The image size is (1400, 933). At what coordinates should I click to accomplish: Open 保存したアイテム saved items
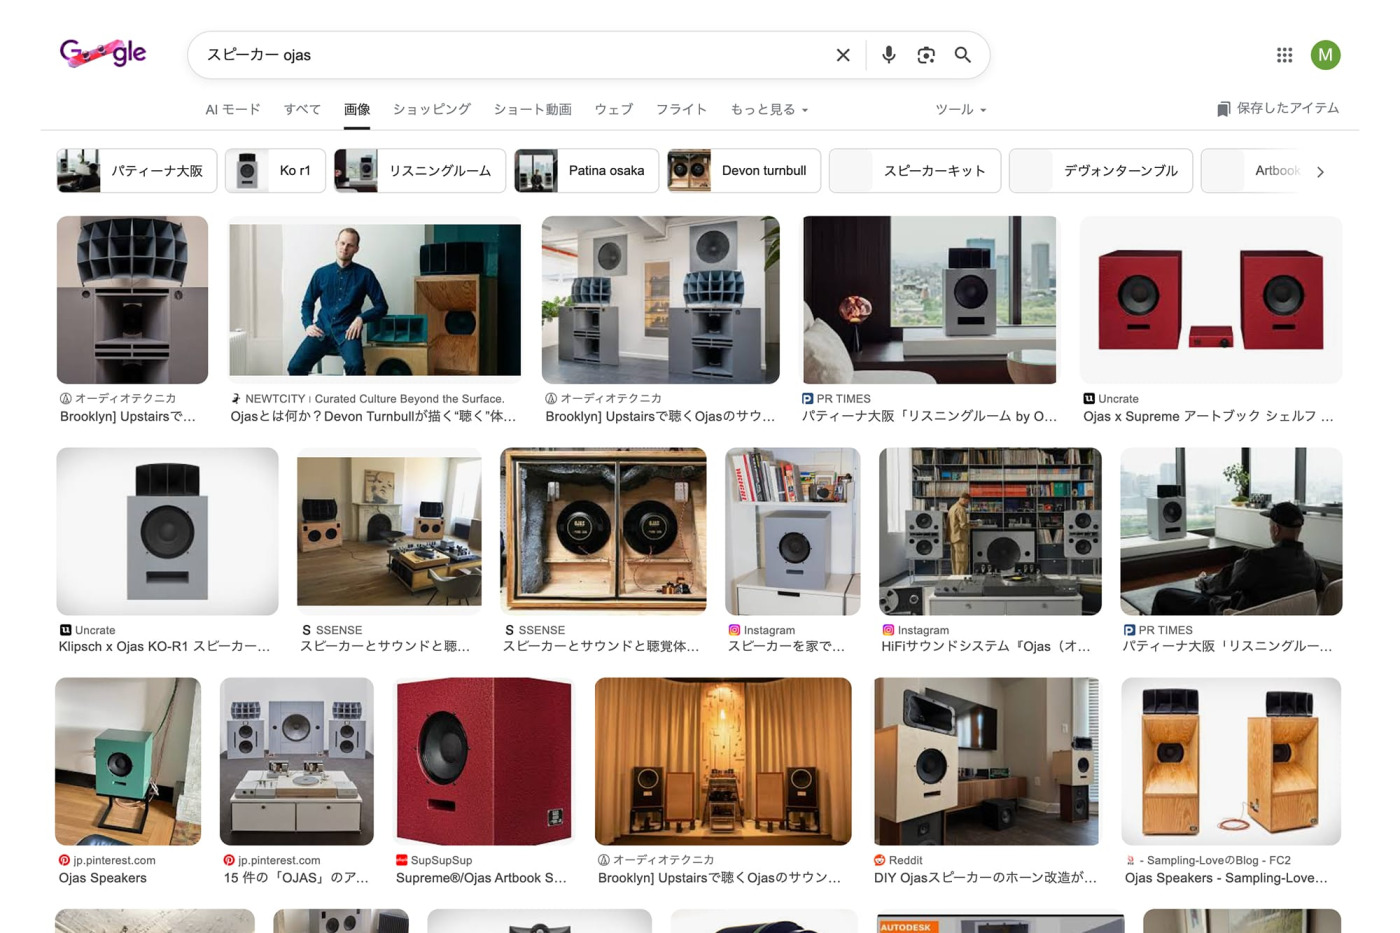pyautogui.click(x=1277, y=109)
